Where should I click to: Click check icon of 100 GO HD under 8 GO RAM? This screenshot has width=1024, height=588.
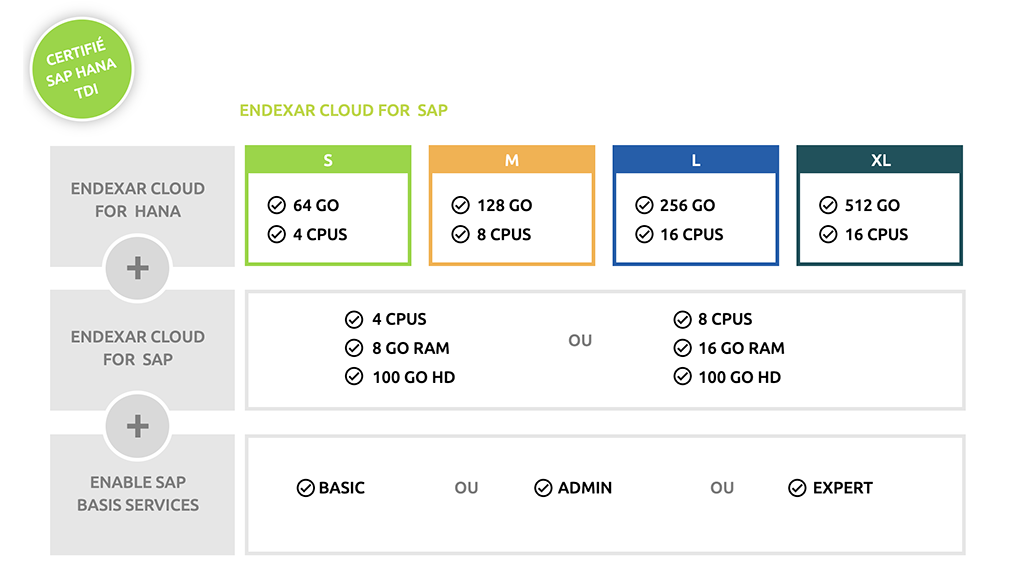pyautogui.click(x=354, y=377)
